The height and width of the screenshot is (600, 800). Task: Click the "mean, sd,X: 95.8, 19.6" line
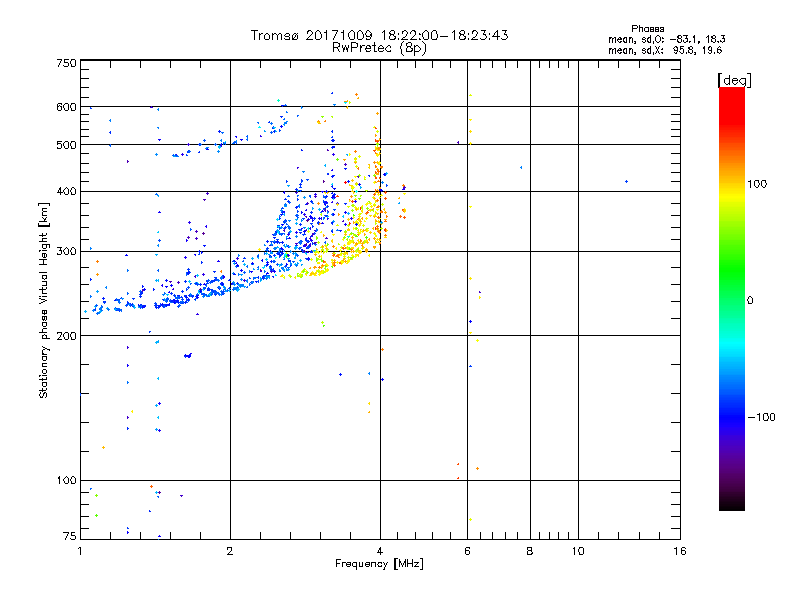[665, 50]
